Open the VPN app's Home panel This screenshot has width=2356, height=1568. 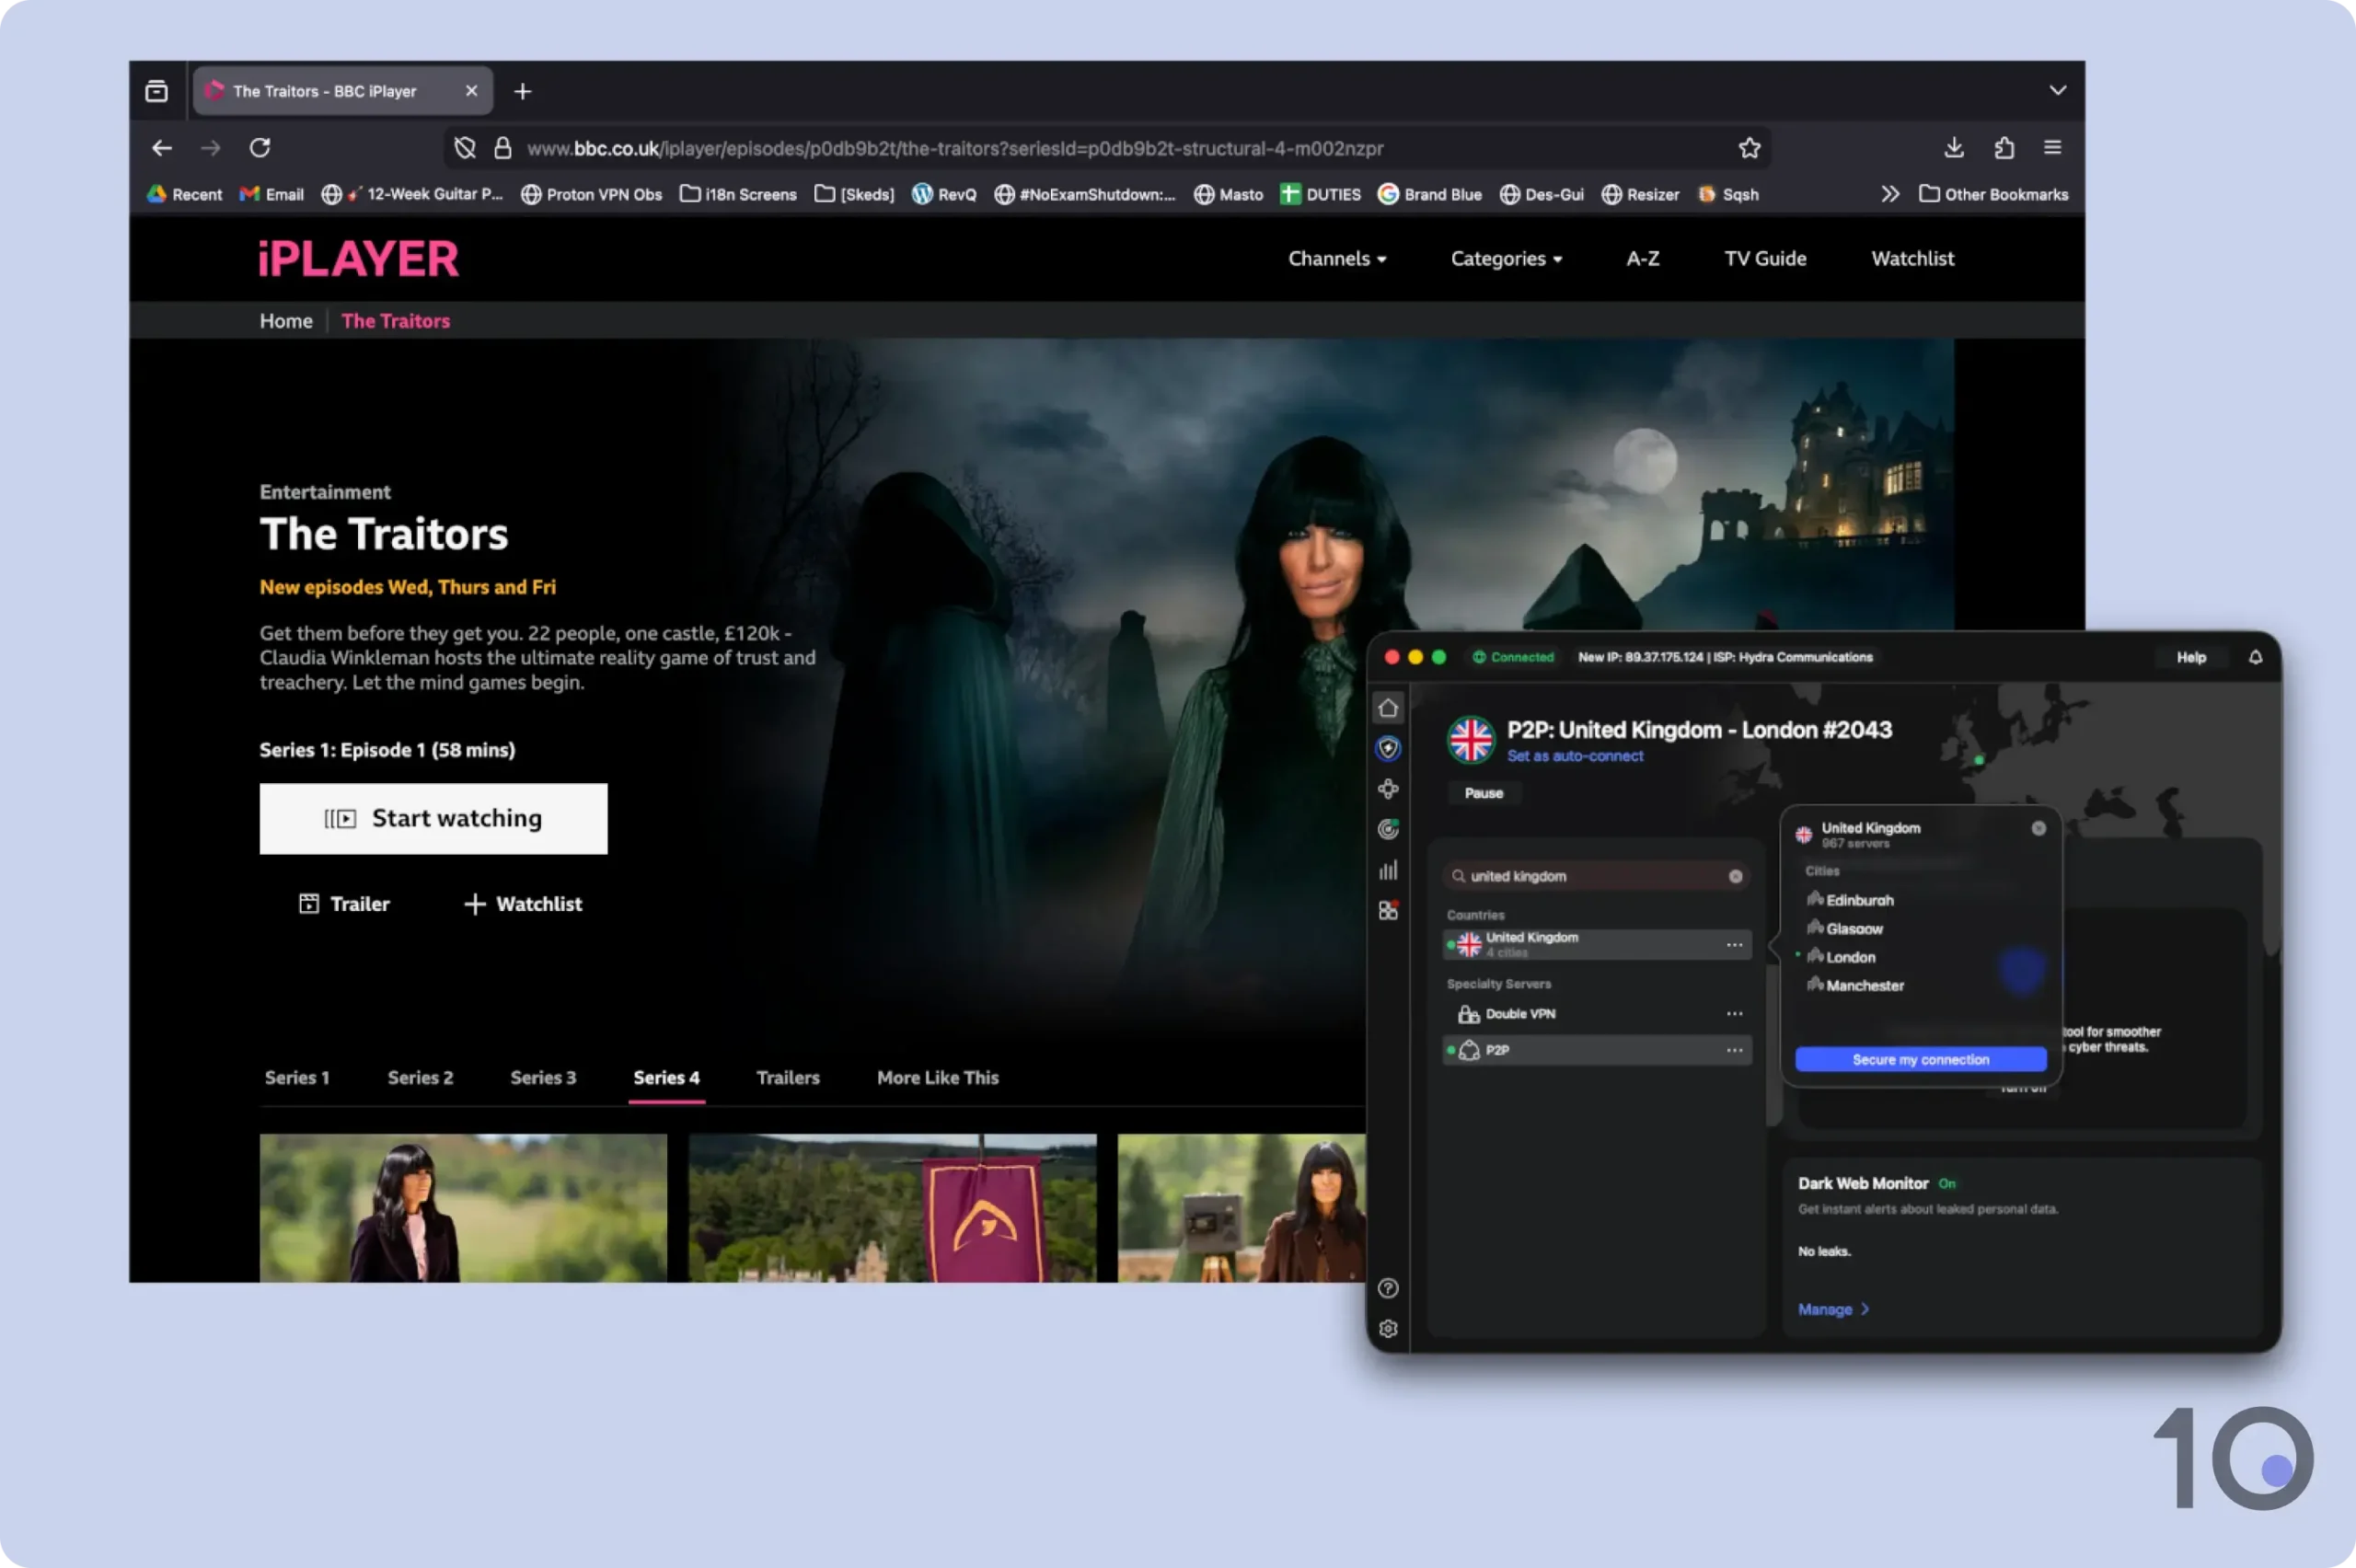click(x=1389, y=709)
